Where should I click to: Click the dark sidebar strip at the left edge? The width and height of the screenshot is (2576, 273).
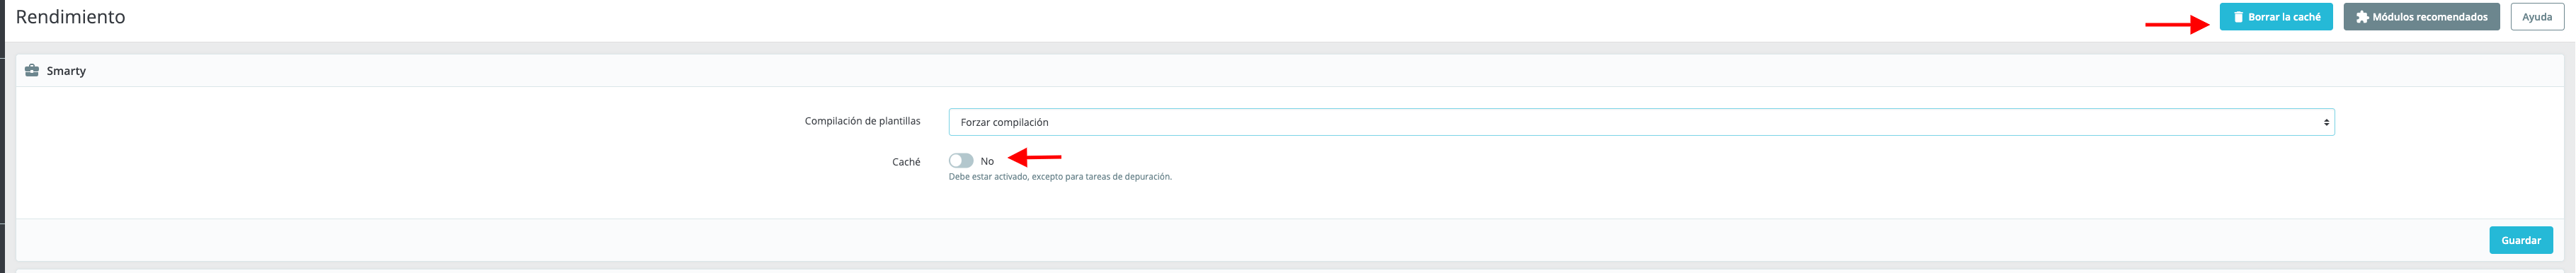pos(2,136)
